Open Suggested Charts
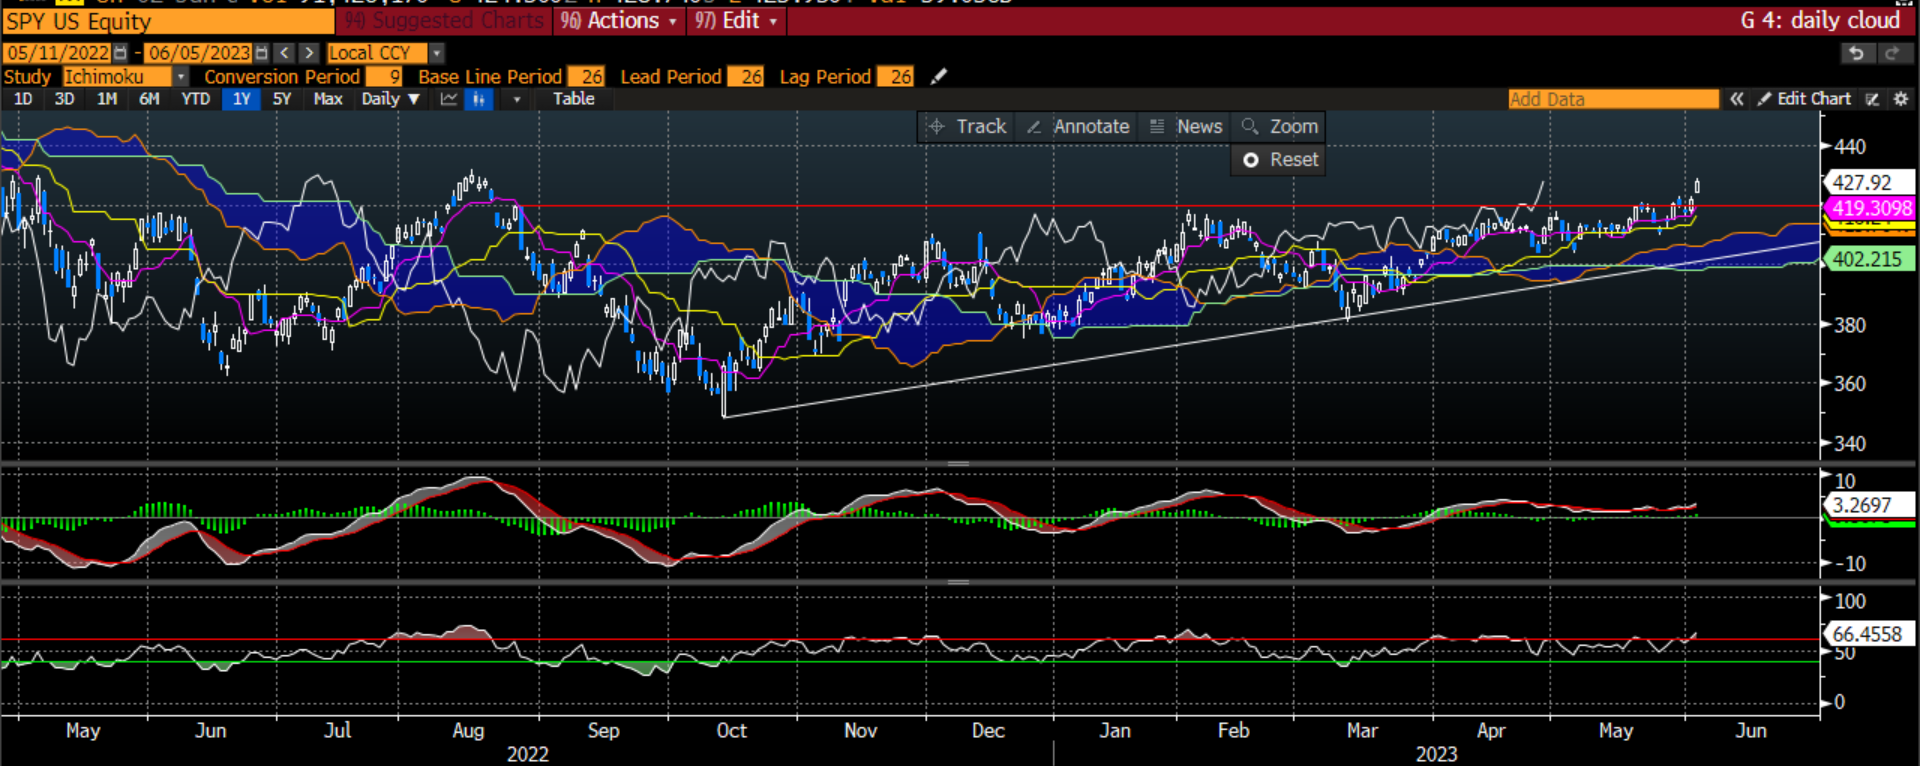This screenshot has width=1920, height=766. 444,21
